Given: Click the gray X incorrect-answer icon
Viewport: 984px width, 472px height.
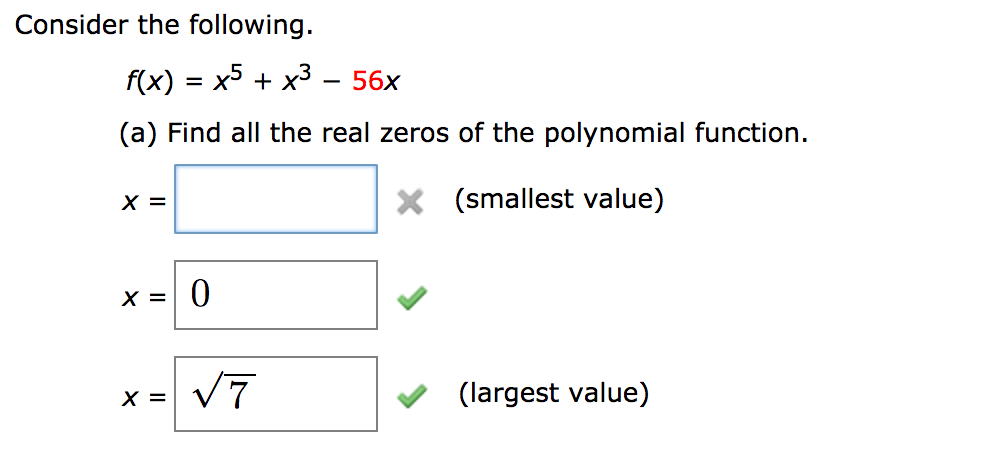Looking at the screenshot, I should pyautogui.click(x=411, y=202).
